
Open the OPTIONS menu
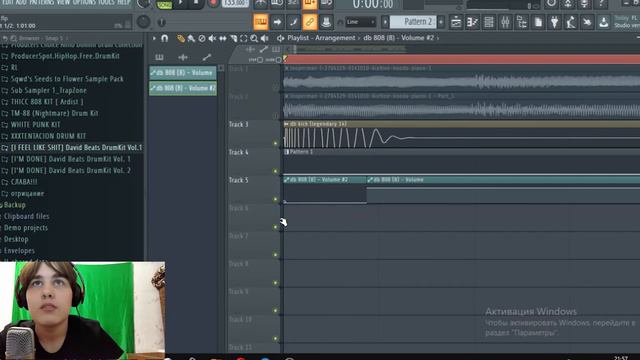(x=84, y=2)
